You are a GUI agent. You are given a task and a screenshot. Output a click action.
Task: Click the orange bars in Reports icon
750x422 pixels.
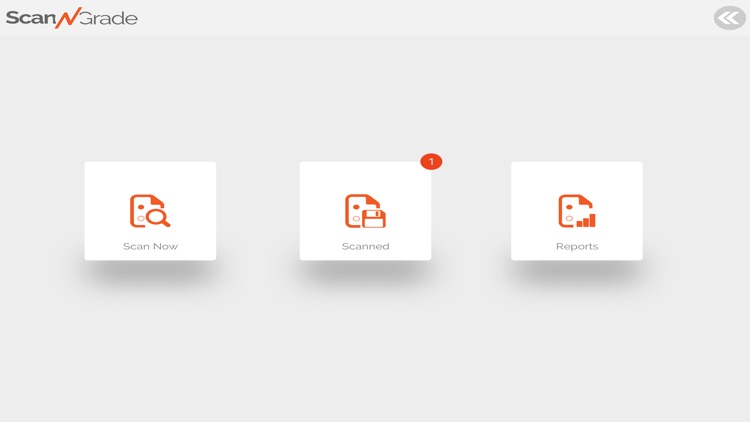click(x=586, y=221)
